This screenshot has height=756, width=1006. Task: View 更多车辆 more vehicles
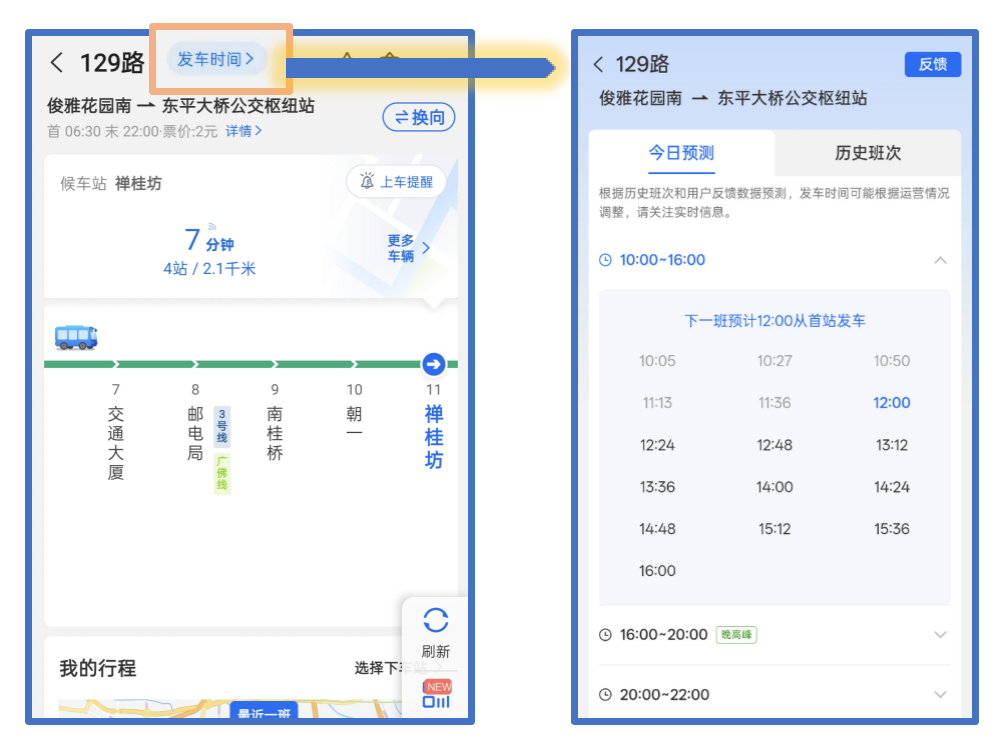click(x=408, y=248)
